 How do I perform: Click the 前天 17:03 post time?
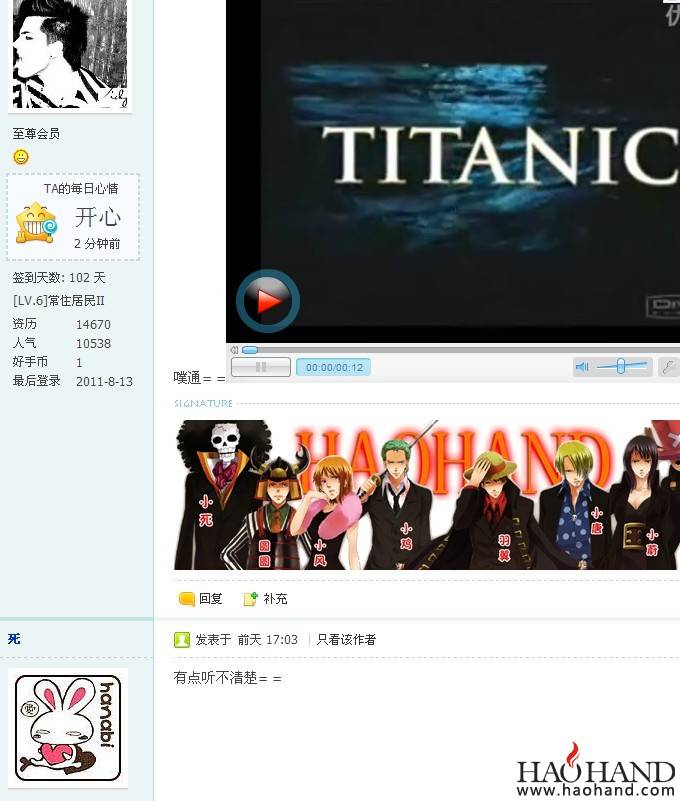click(x=267, y=640)
